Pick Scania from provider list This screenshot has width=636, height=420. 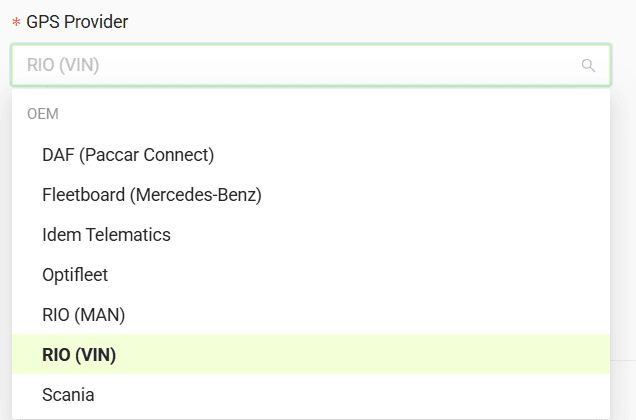coord(68,395)
